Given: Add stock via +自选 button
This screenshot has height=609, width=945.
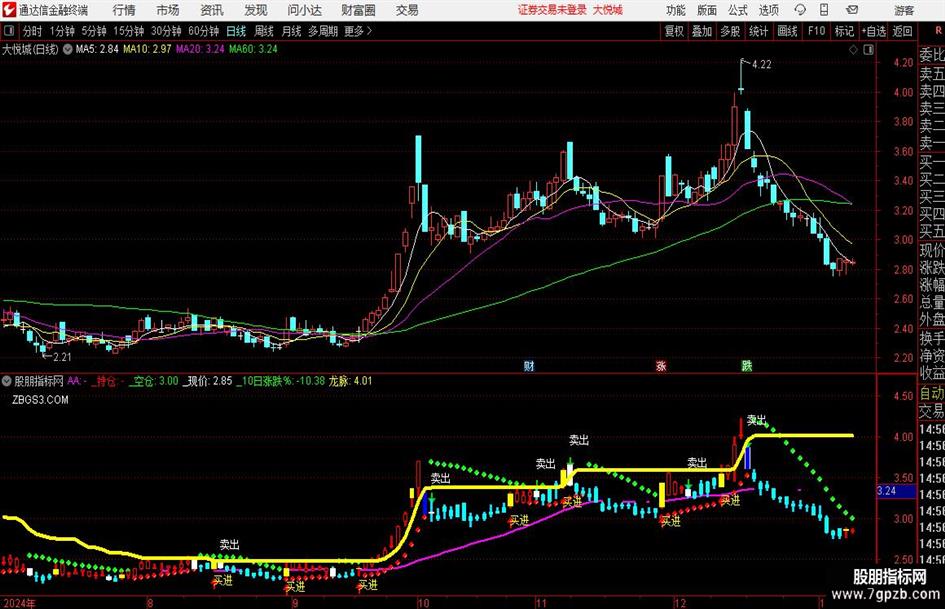Looking at the screenshot, I should 874,31.
